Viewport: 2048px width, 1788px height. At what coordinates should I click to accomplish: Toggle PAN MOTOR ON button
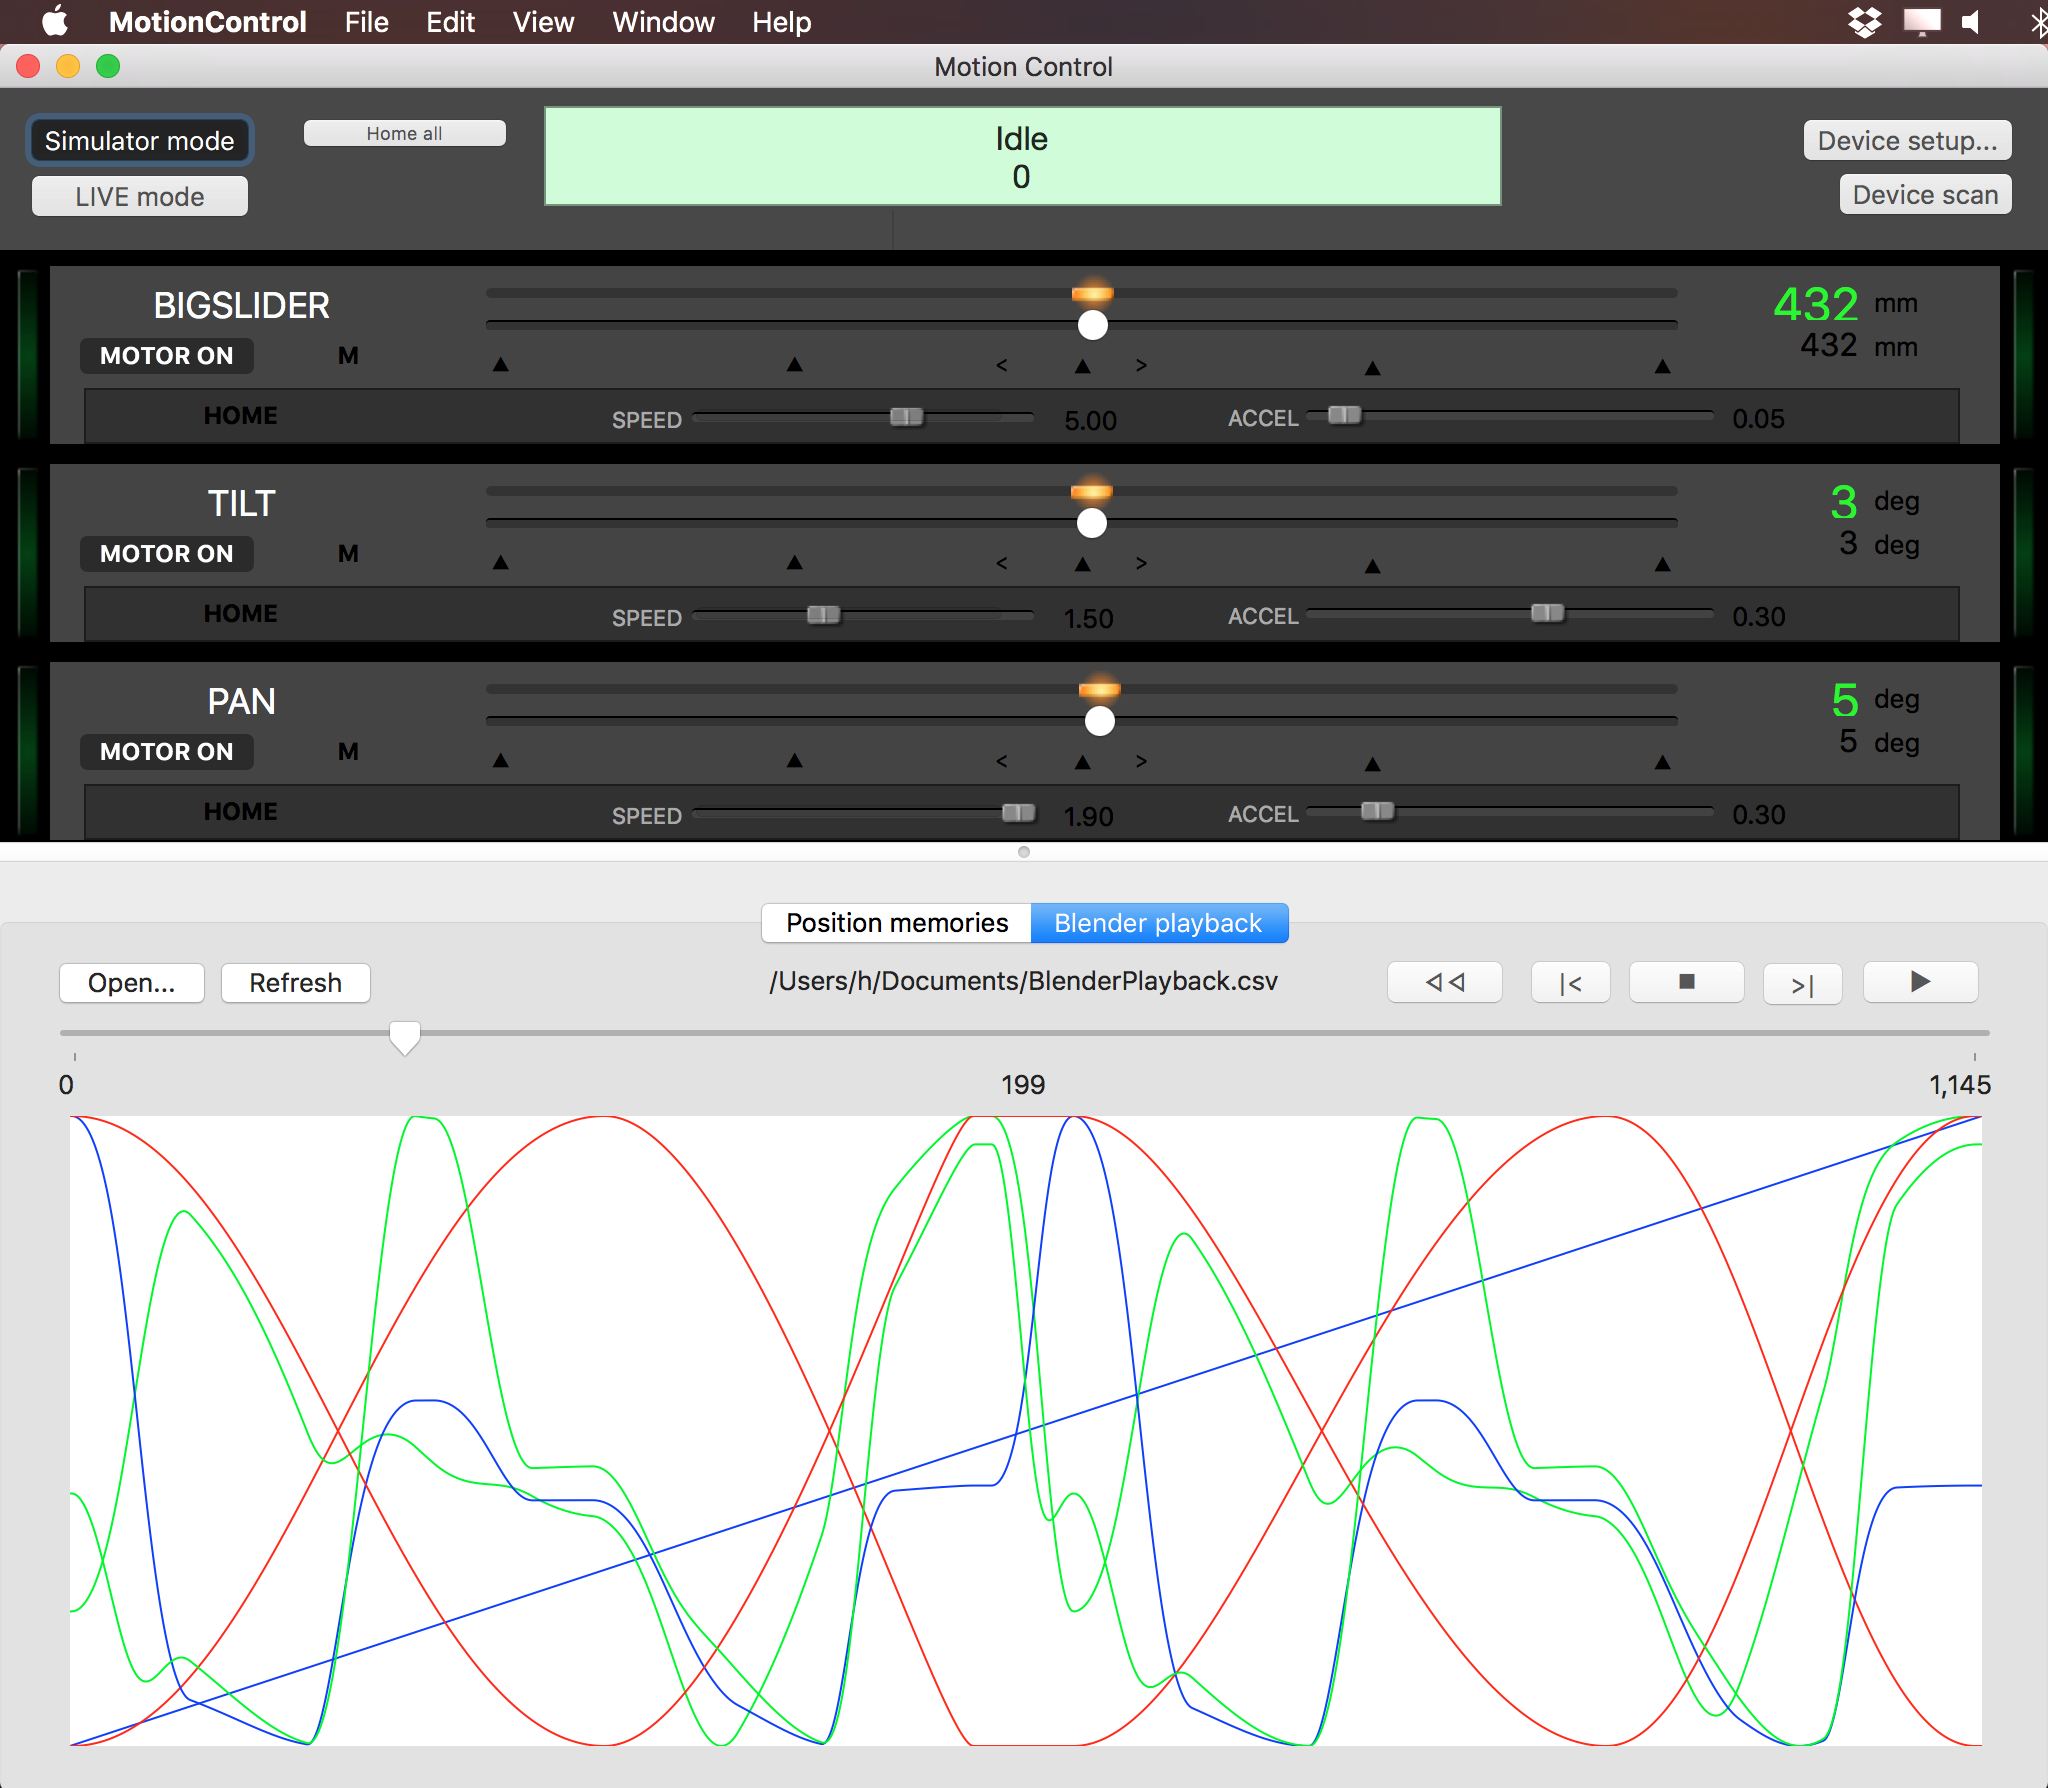tap(166, 752)
